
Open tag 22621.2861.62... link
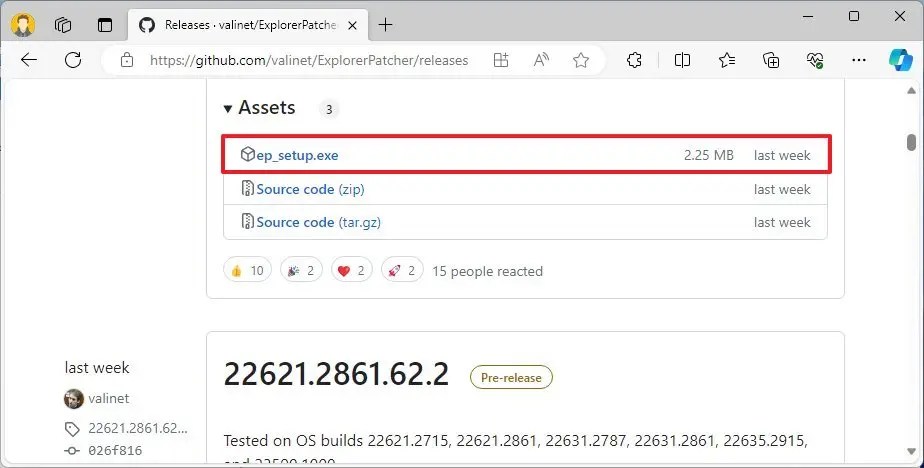[138, 429]
